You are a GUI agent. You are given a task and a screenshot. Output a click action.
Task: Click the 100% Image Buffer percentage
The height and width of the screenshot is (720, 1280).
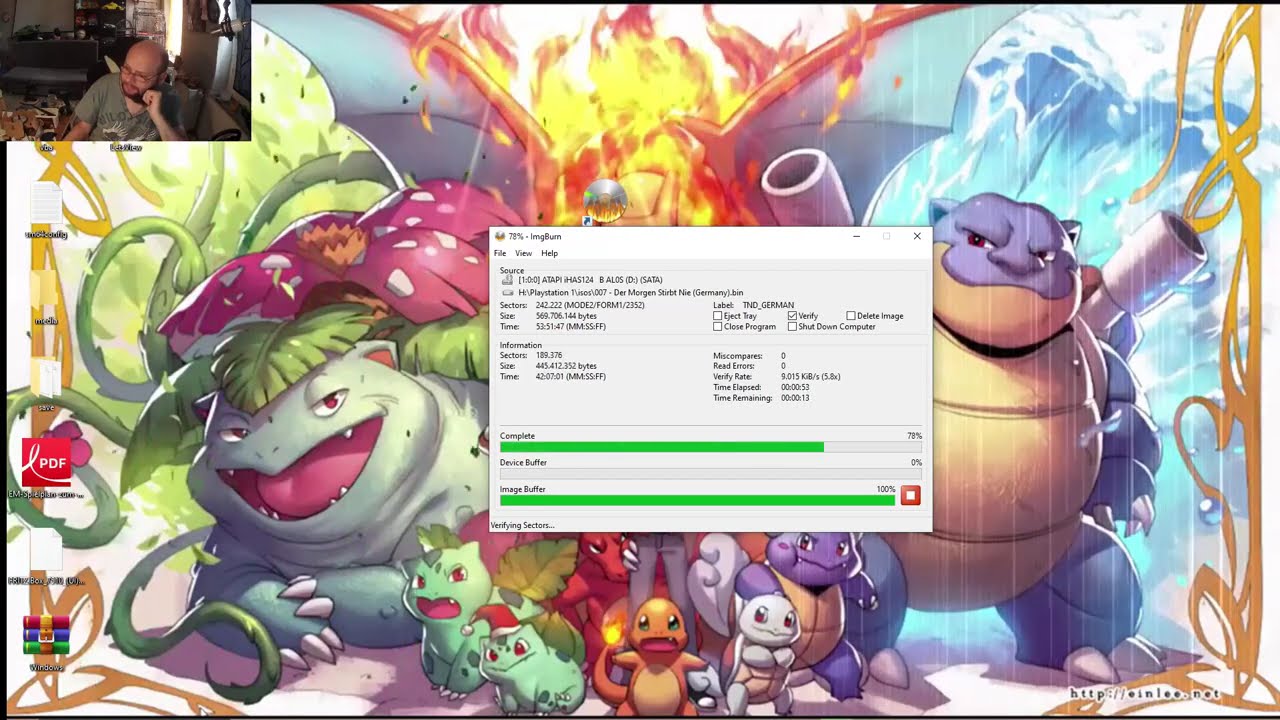886,489
